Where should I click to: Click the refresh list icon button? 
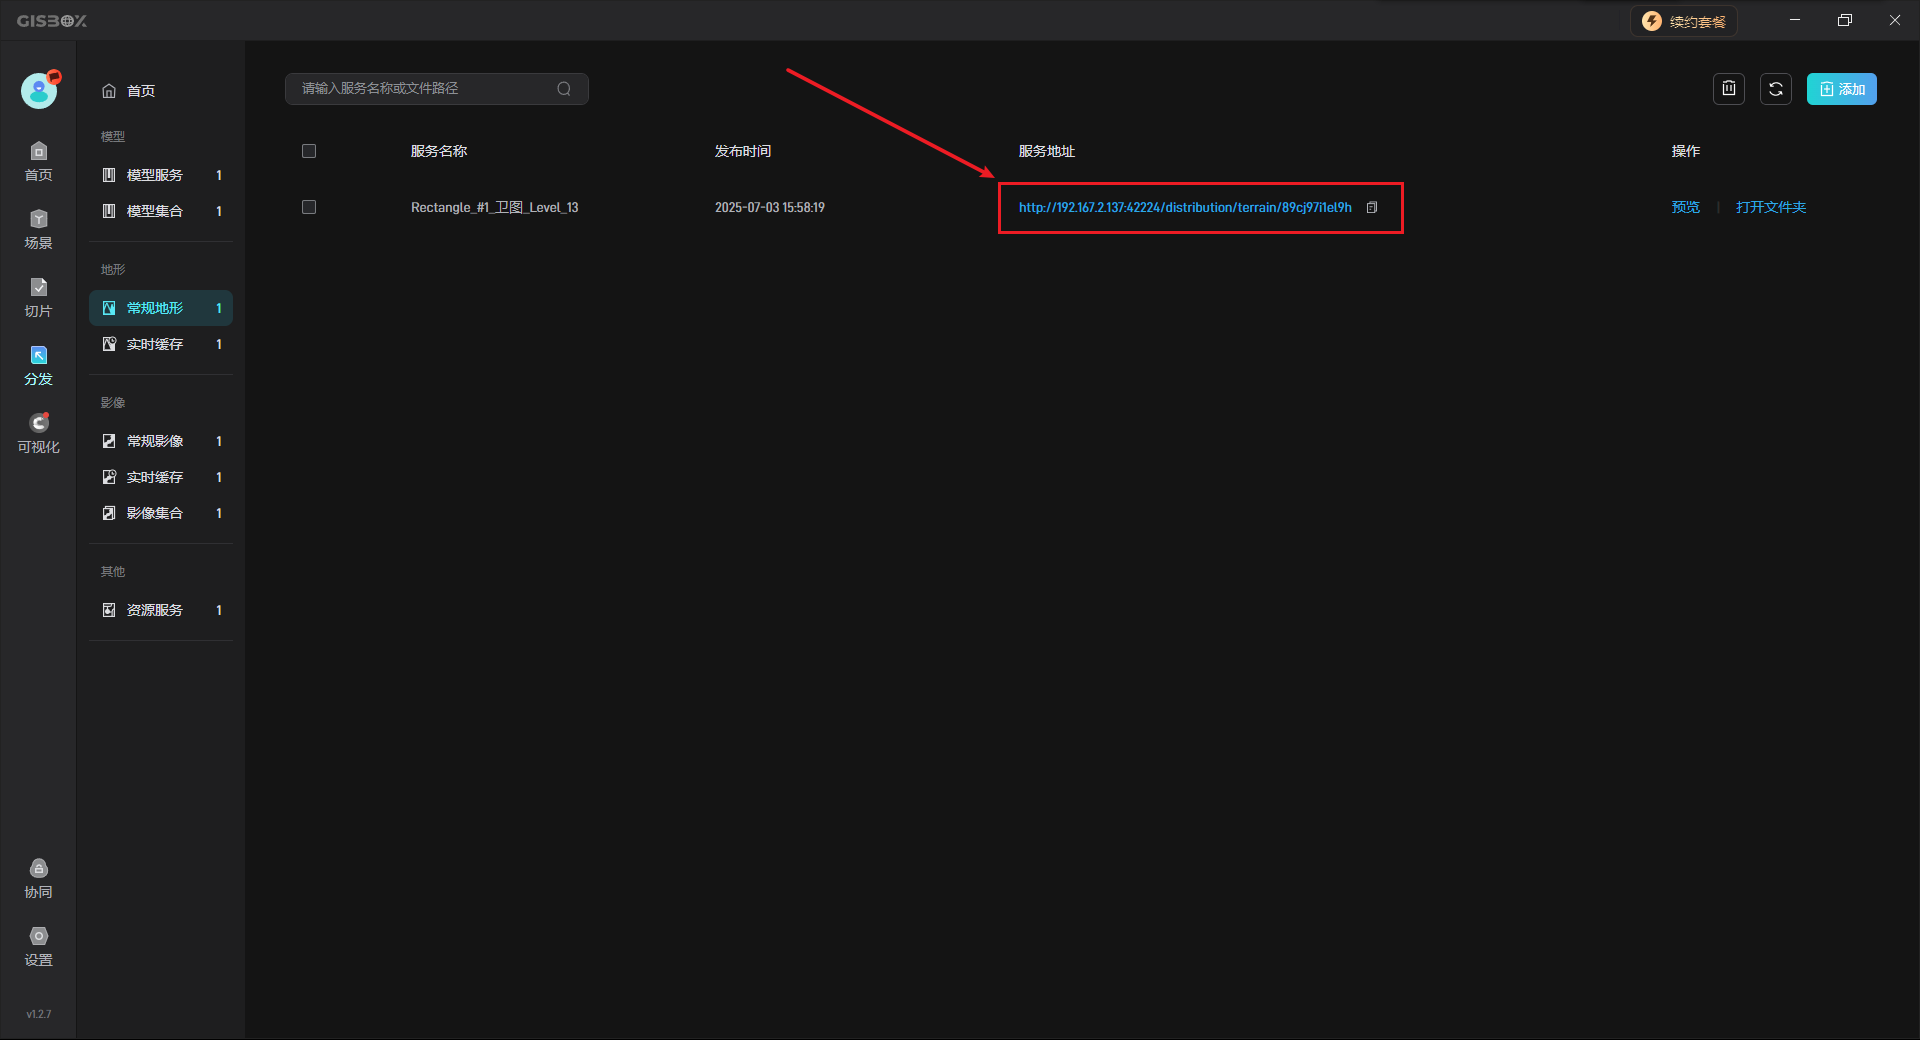point(1775,89)
